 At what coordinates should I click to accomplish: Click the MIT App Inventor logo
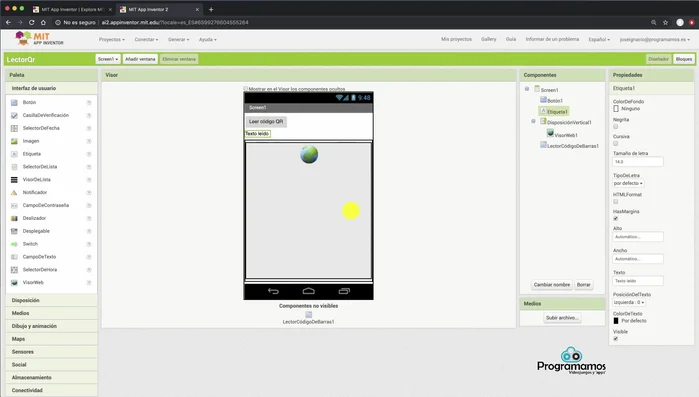[x=39, y=39]
